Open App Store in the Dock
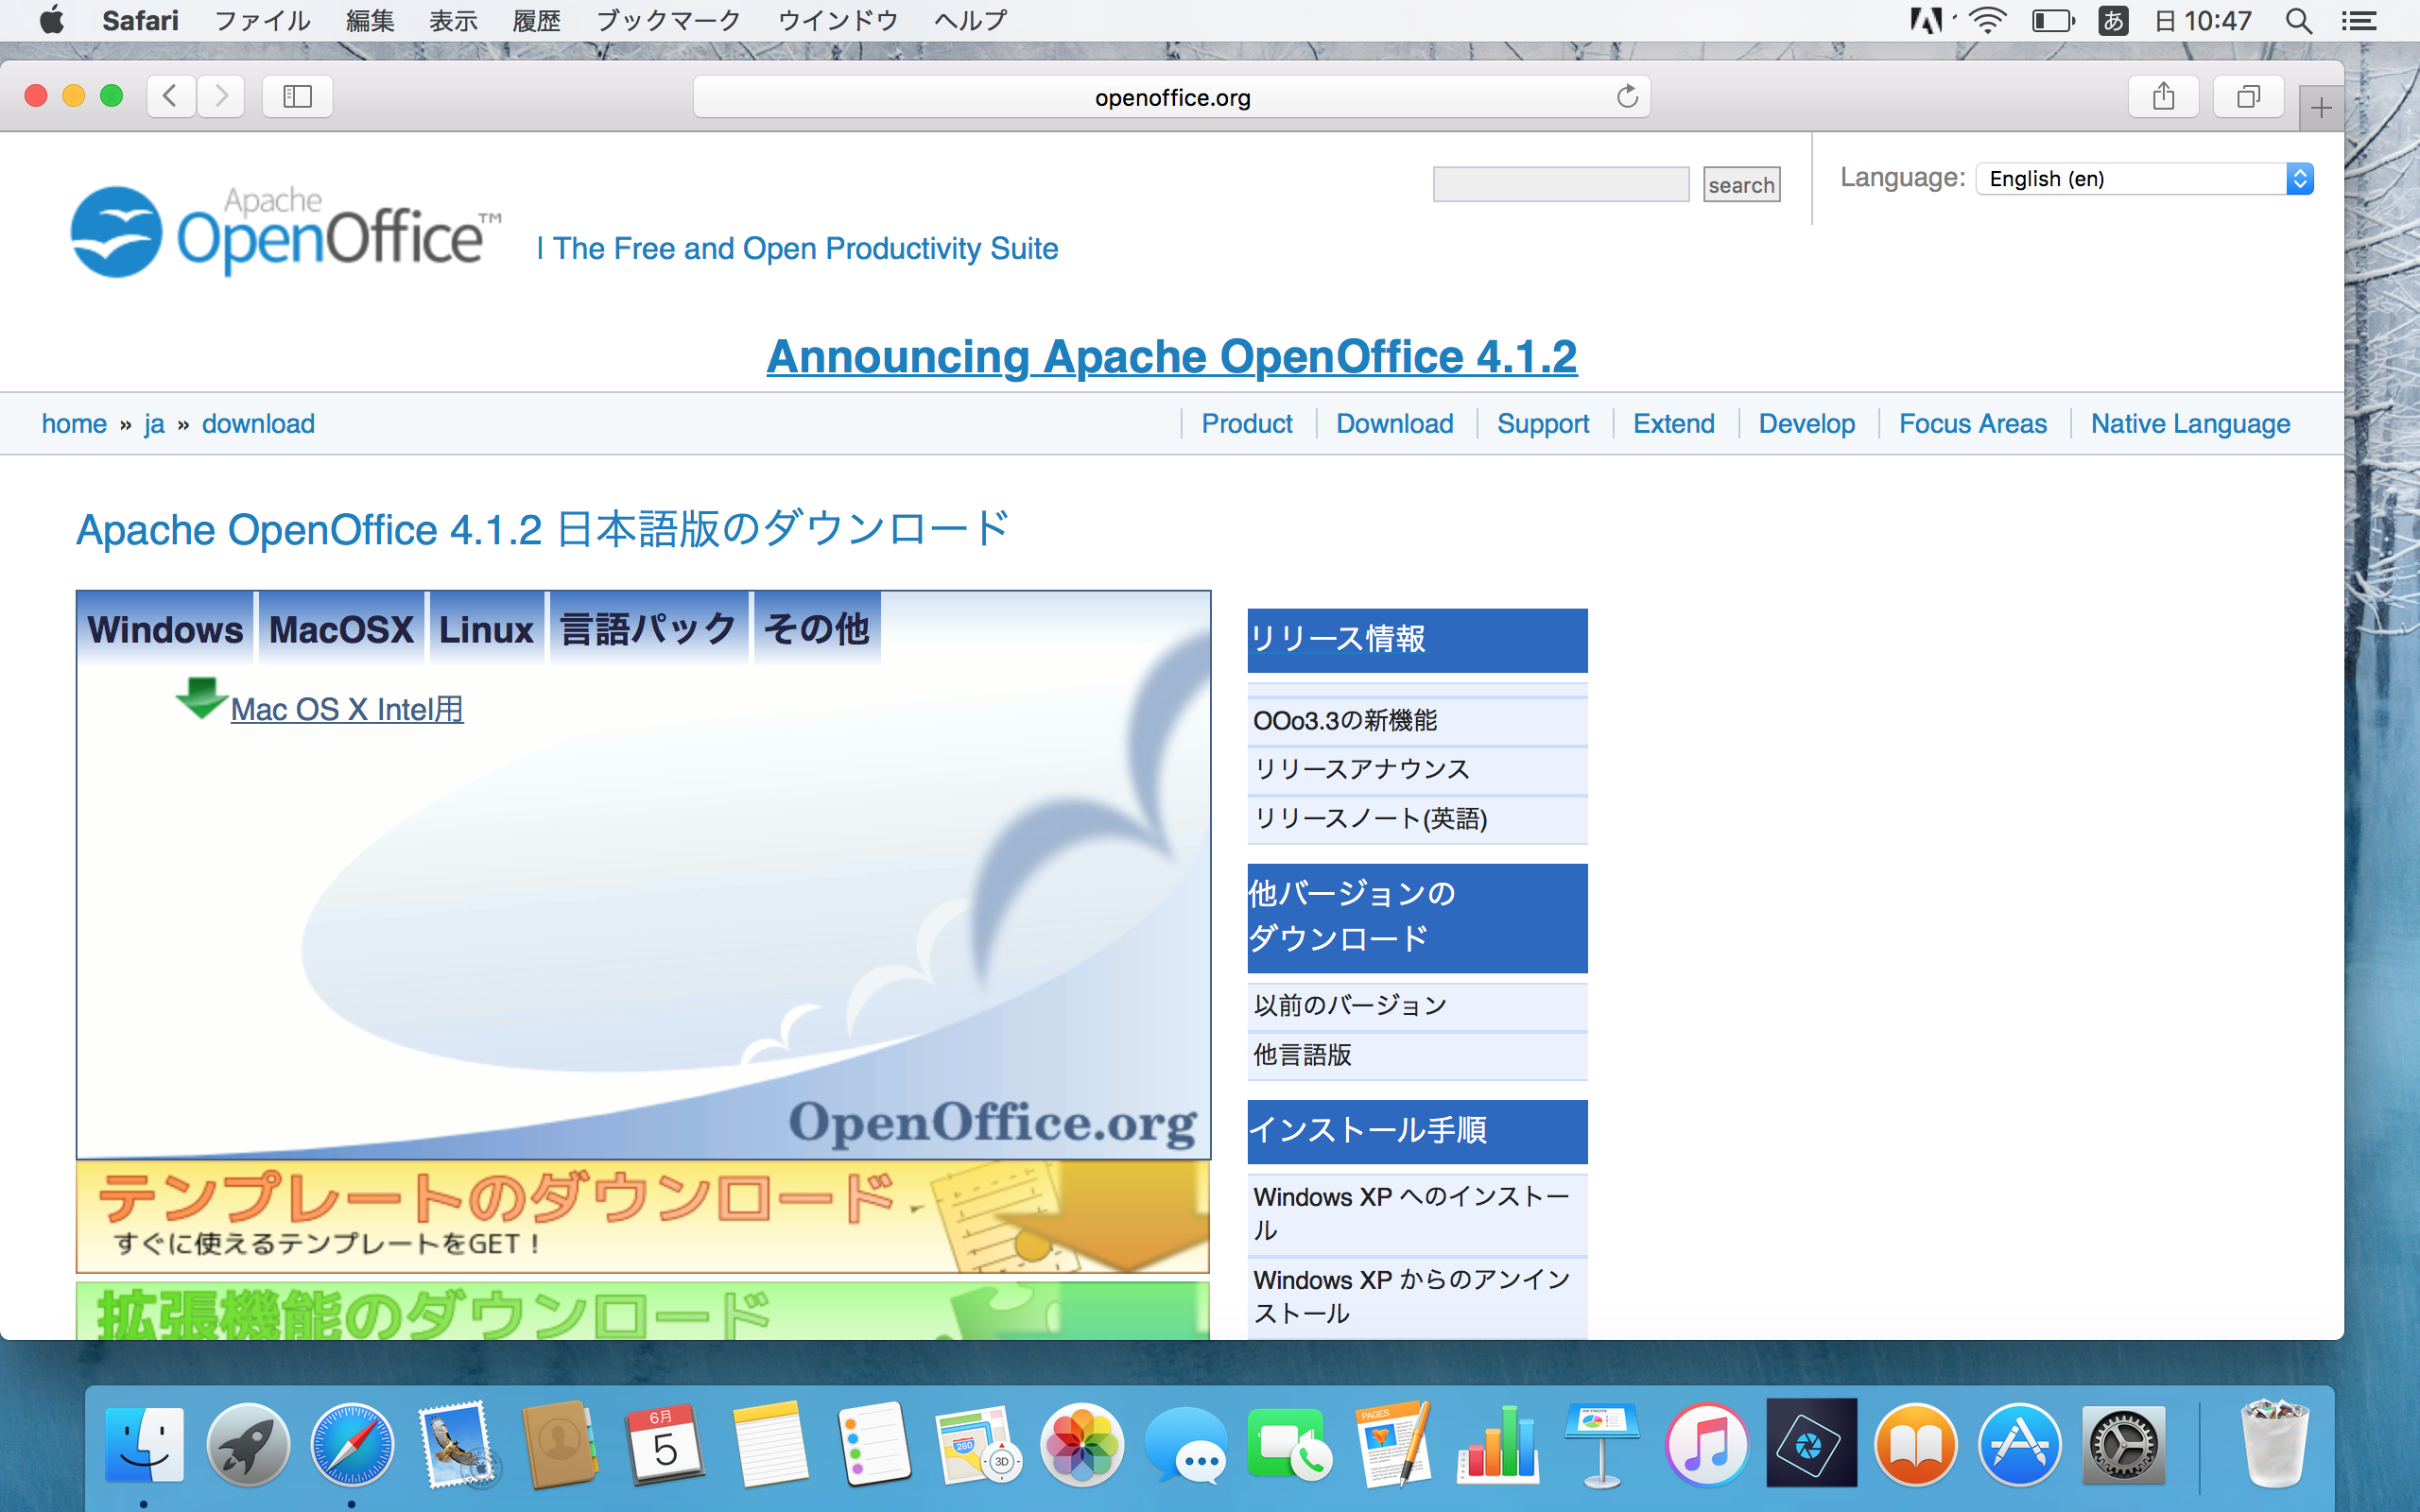The width and height of the screenshot is (2420, 1512). click(x=2019, y=1444)
